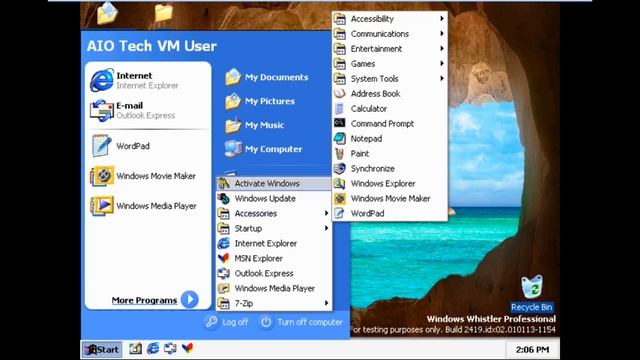
Task: Click the Windows Update globe icon
Action: tap(224, 198)
